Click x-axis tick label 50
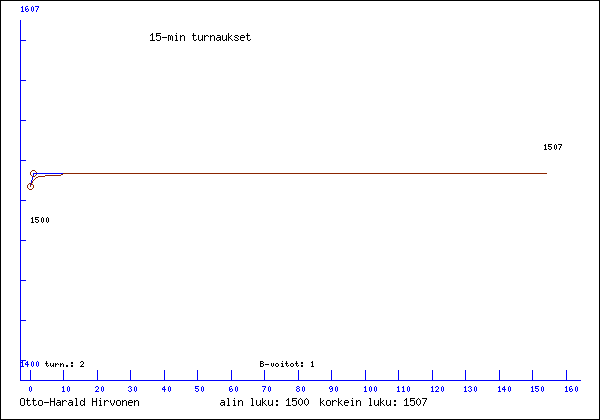This screenshot has width=600, height=420. click(x=199, y=388)
